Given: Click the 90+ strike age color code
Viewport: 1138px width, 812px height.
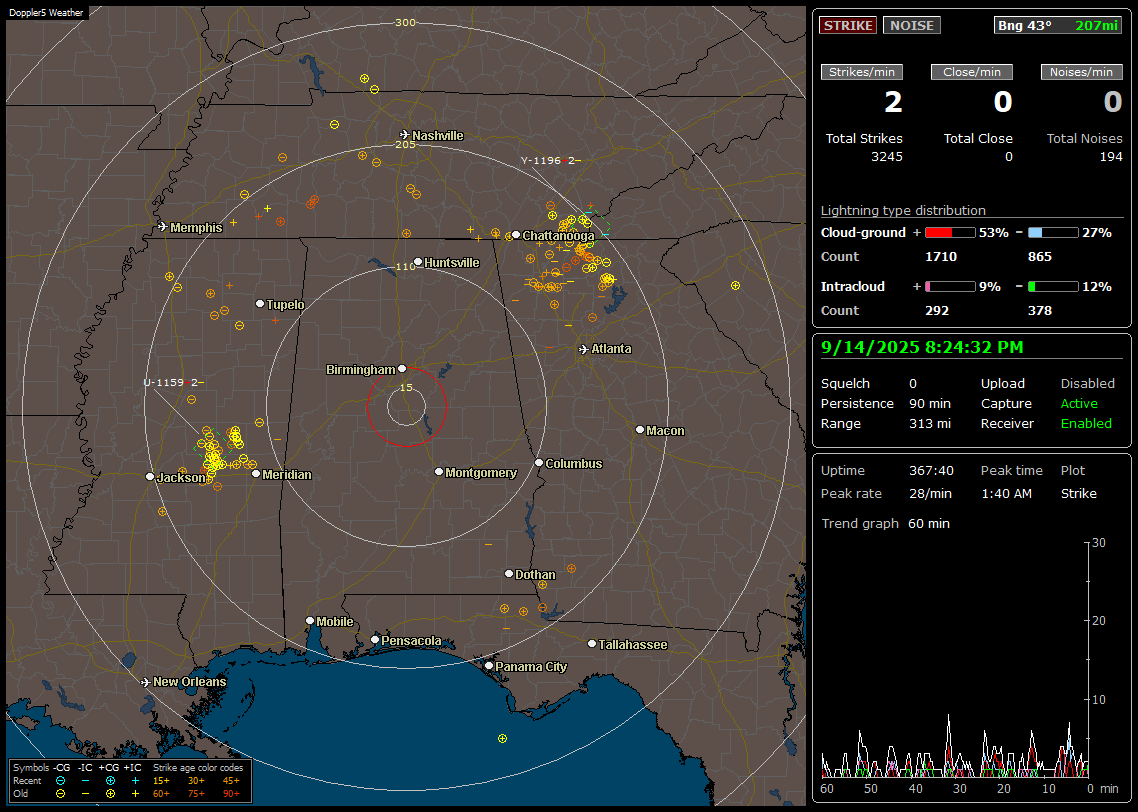Looking at the screenshot, I should [x=231, y=794].
